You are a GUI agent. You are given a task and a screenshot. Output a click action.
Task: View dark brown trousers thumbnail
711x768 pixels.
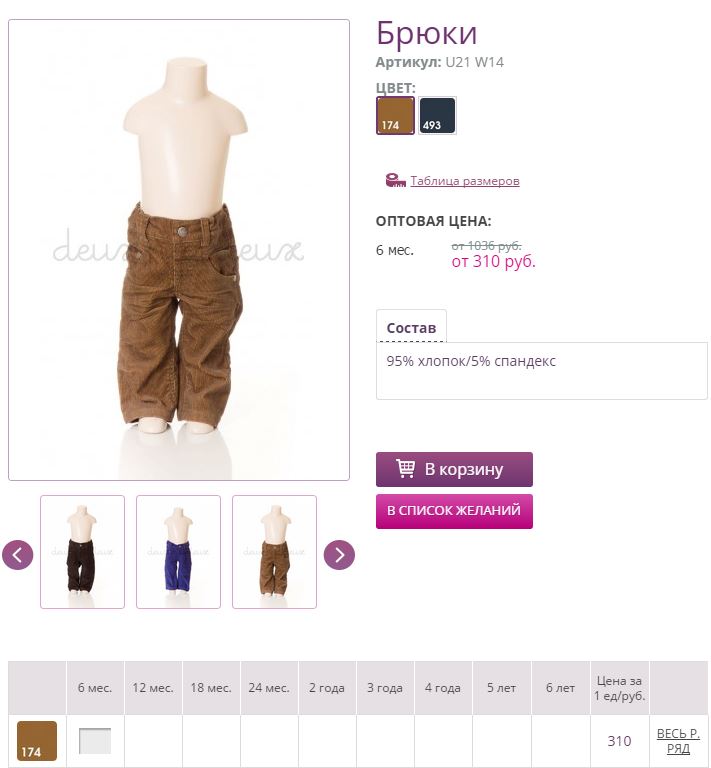pyautogui.click(x=82, y=552)
